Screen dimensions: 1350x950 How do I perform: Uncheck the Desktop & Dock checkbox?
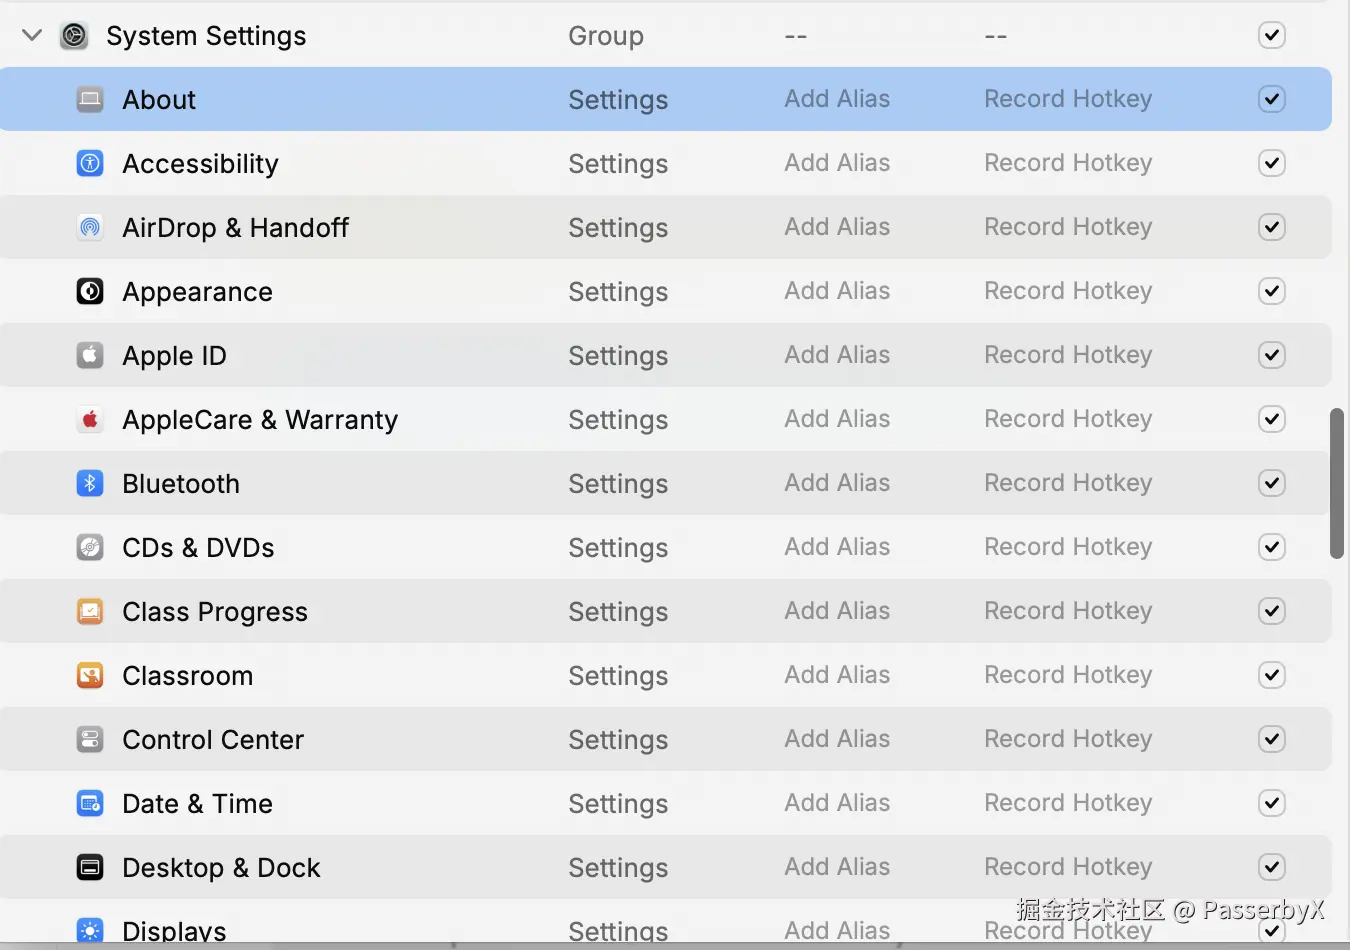[1271, 867]
